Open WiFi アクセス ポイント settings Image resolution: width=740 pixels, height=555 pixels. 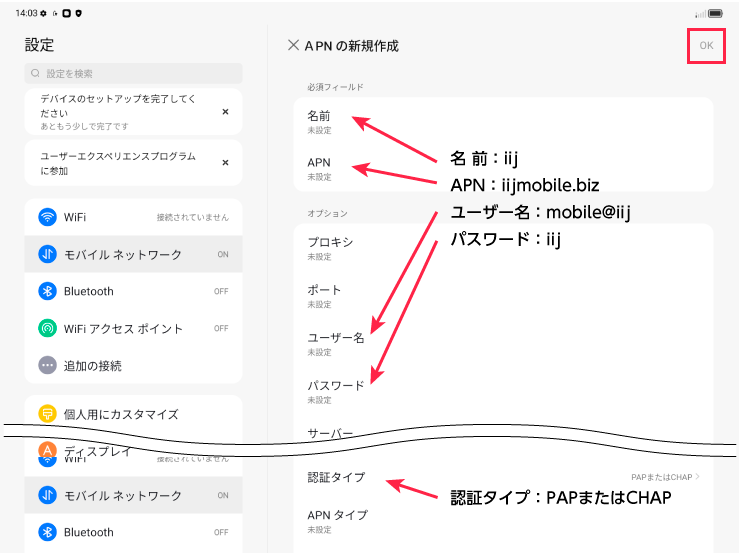point(134,328)
